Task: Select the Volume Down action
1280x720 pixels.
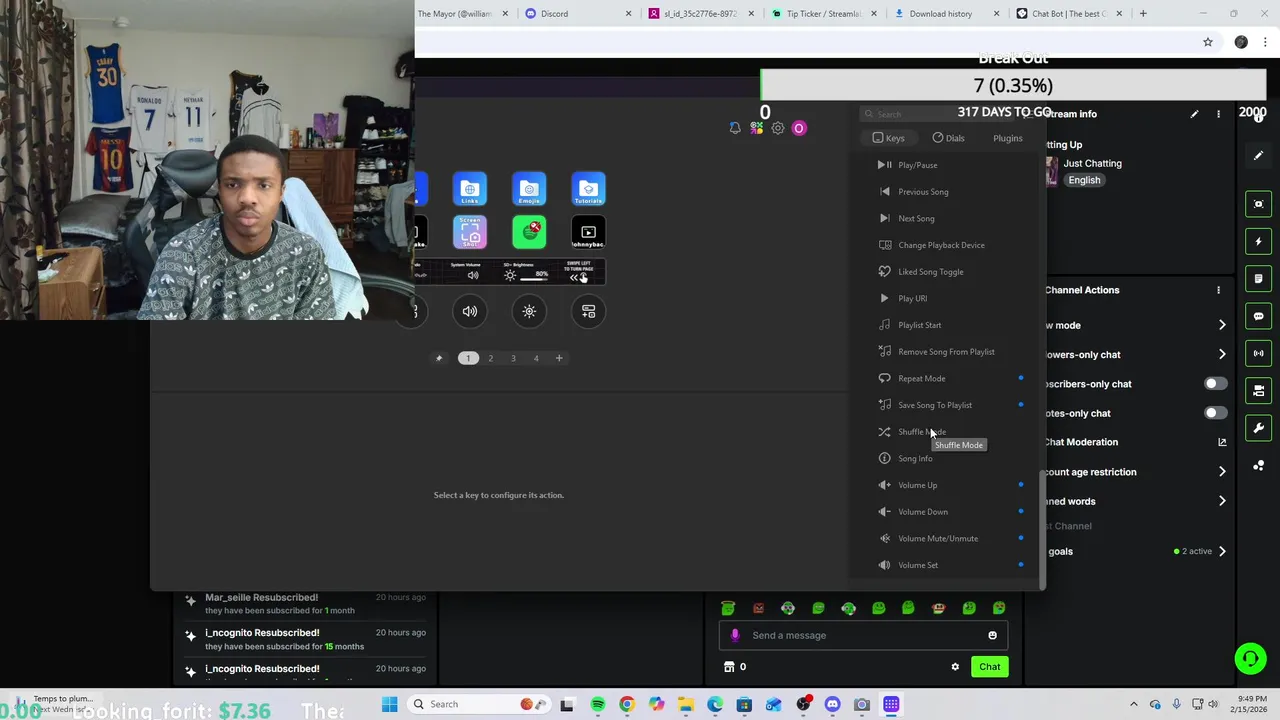Action: tap(922, 512)
